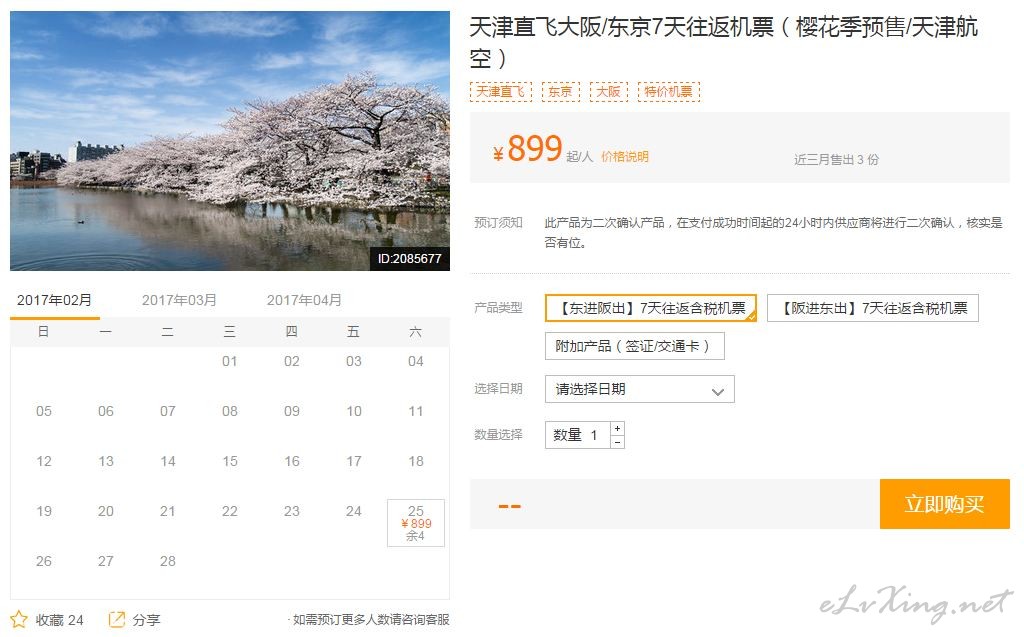Viewport: 1024px width, 637px height.
Task: Increase quantity with plus stepper
Action: (617, 429)
